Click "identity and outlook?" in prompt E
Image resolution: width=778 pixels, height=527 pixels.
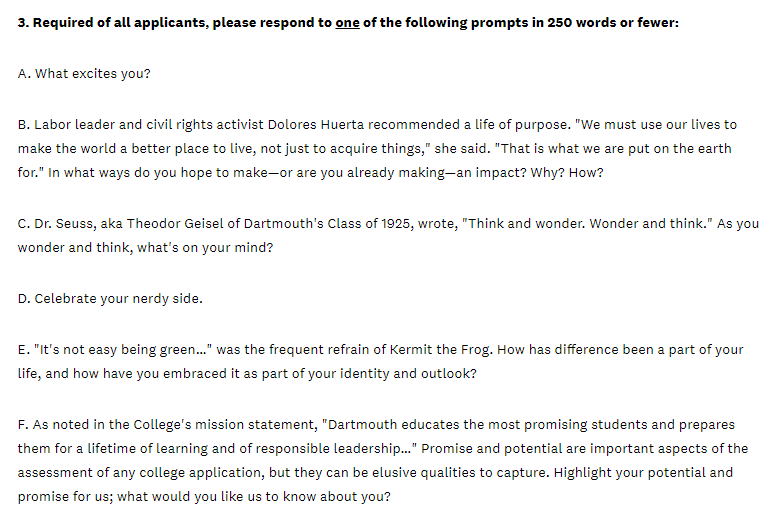[408, 374]
